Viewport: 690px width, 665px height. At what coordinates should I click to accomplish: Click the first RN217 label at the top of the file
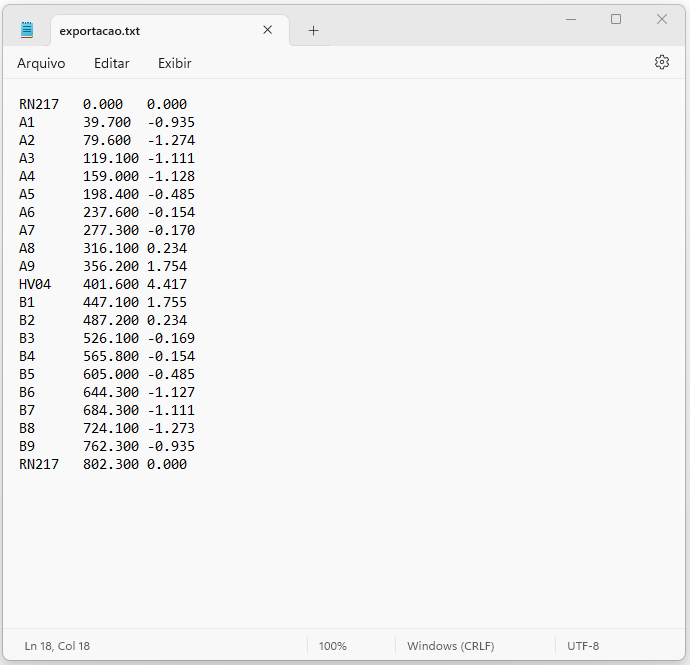(39, 104)
